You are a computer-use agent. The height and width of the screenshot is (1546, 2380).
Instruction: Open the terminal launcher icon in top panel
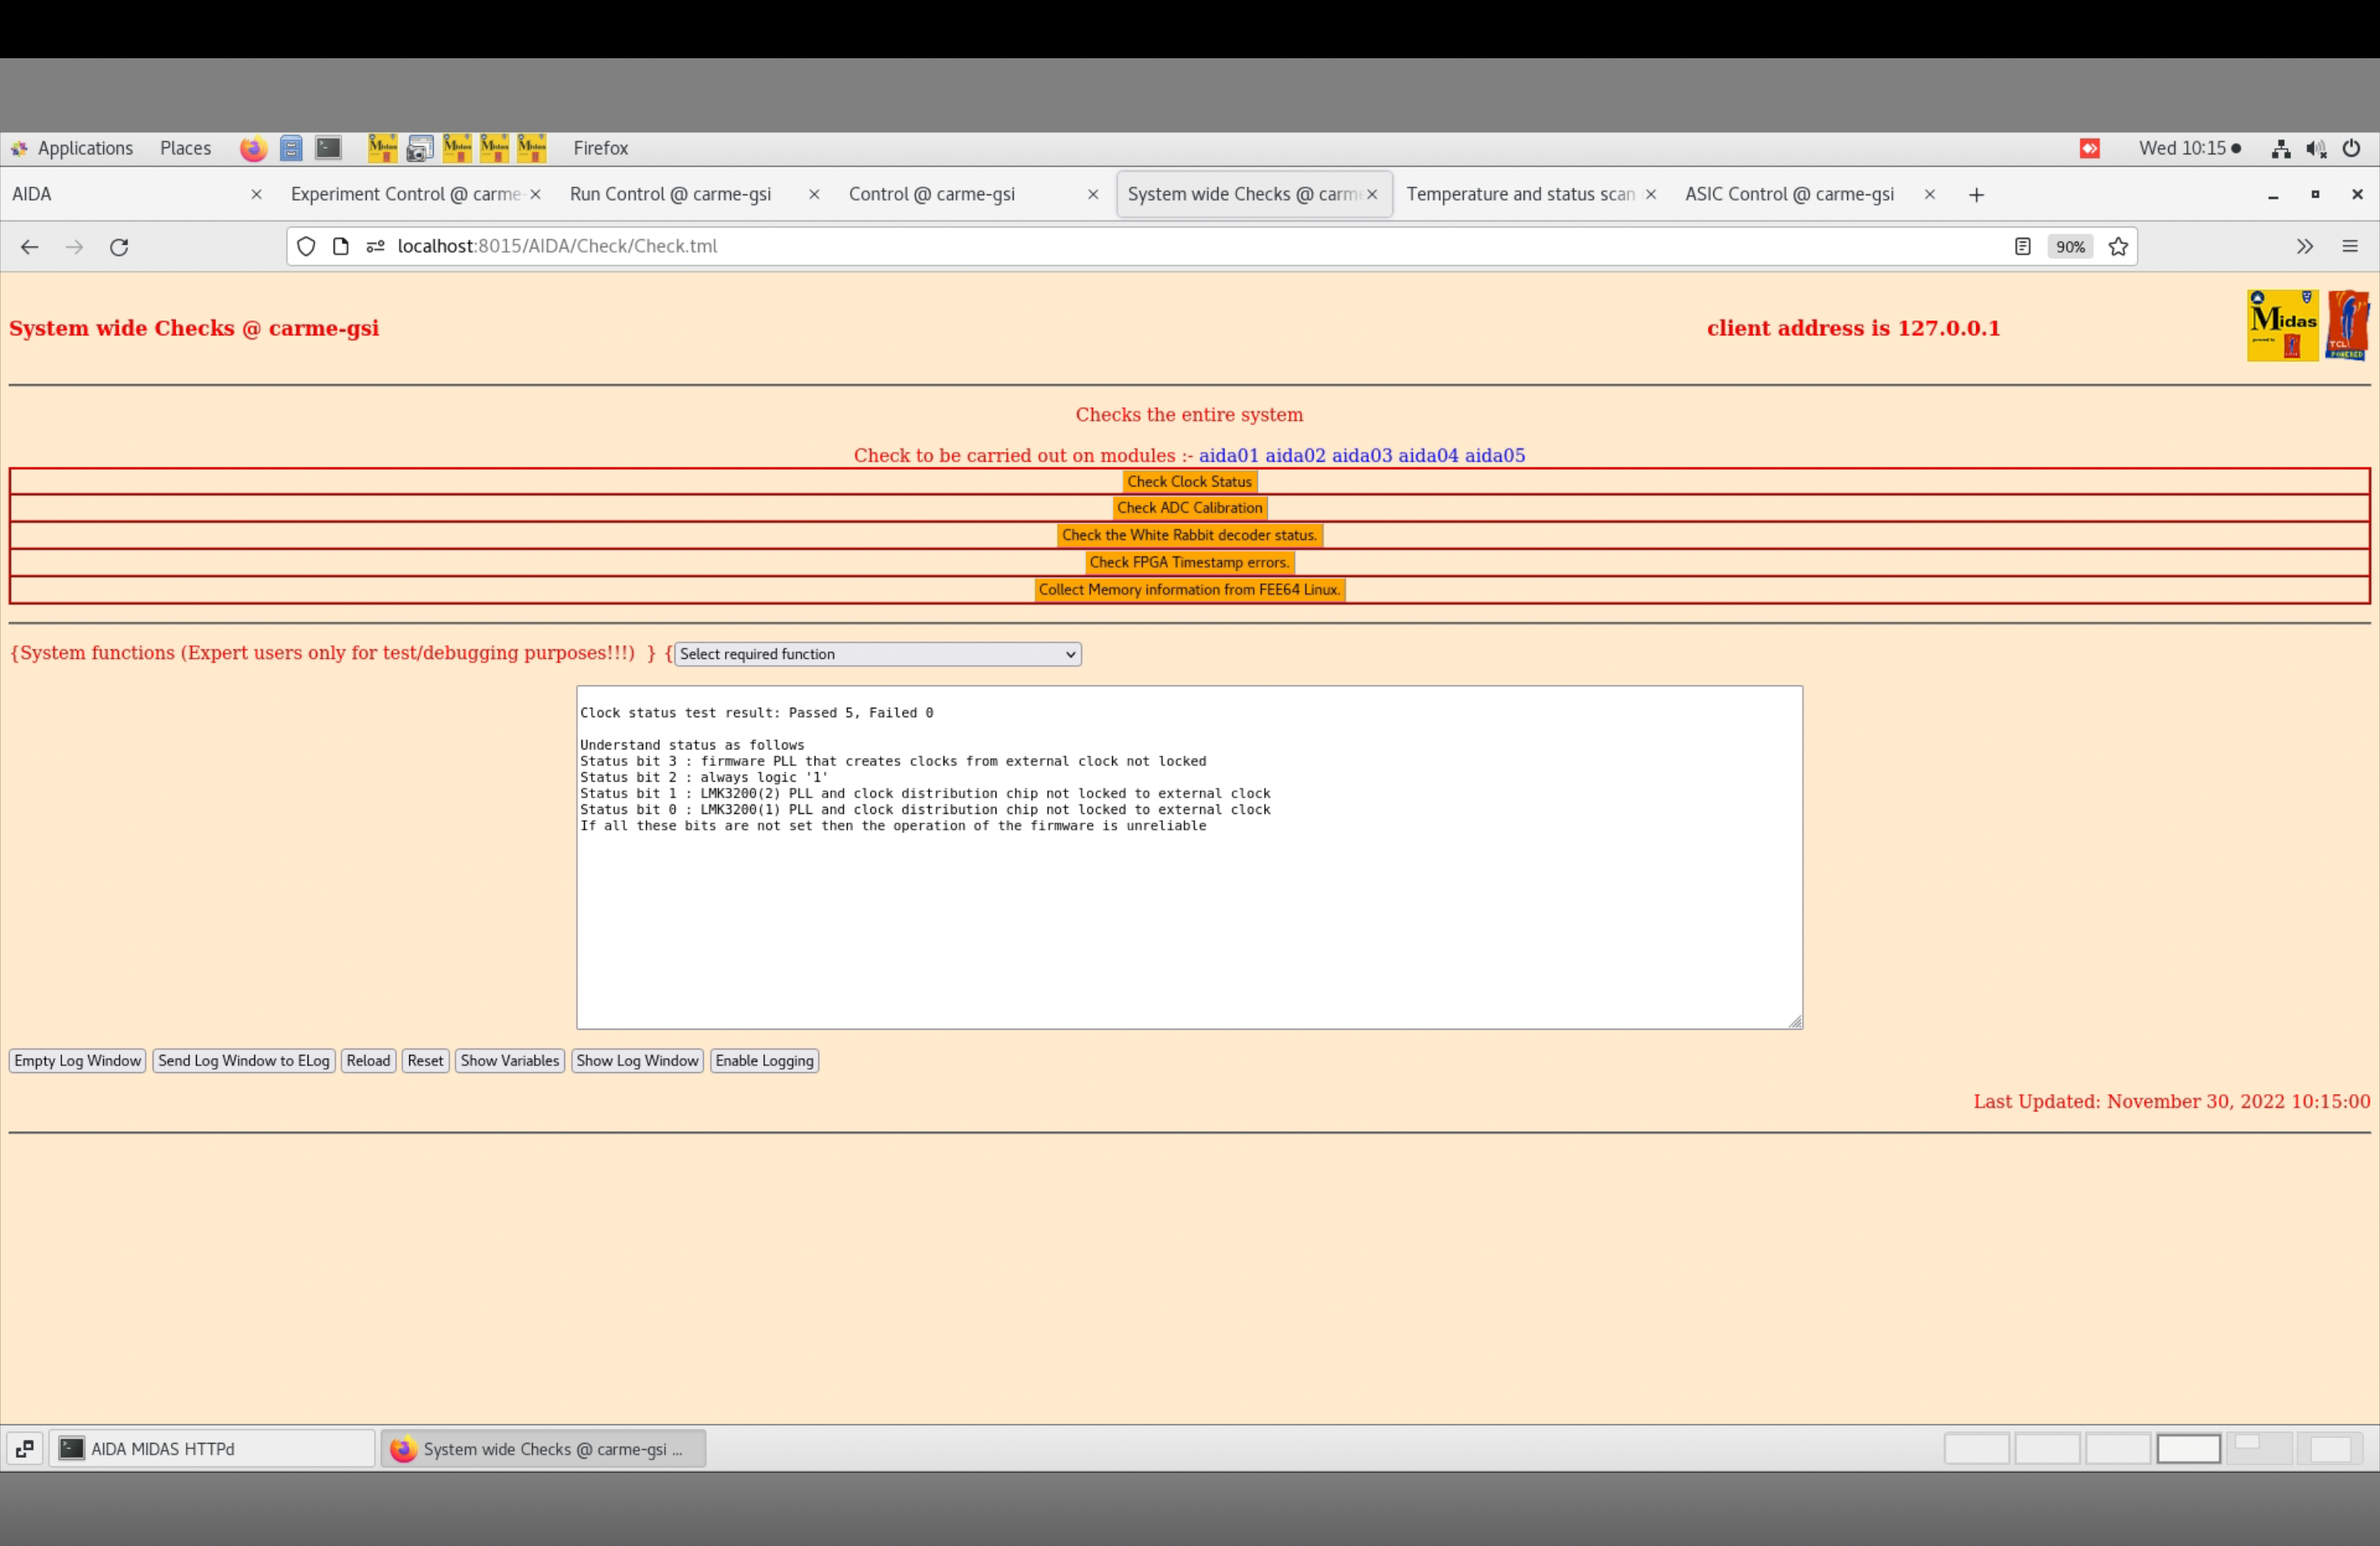click(x=328, y=149)
